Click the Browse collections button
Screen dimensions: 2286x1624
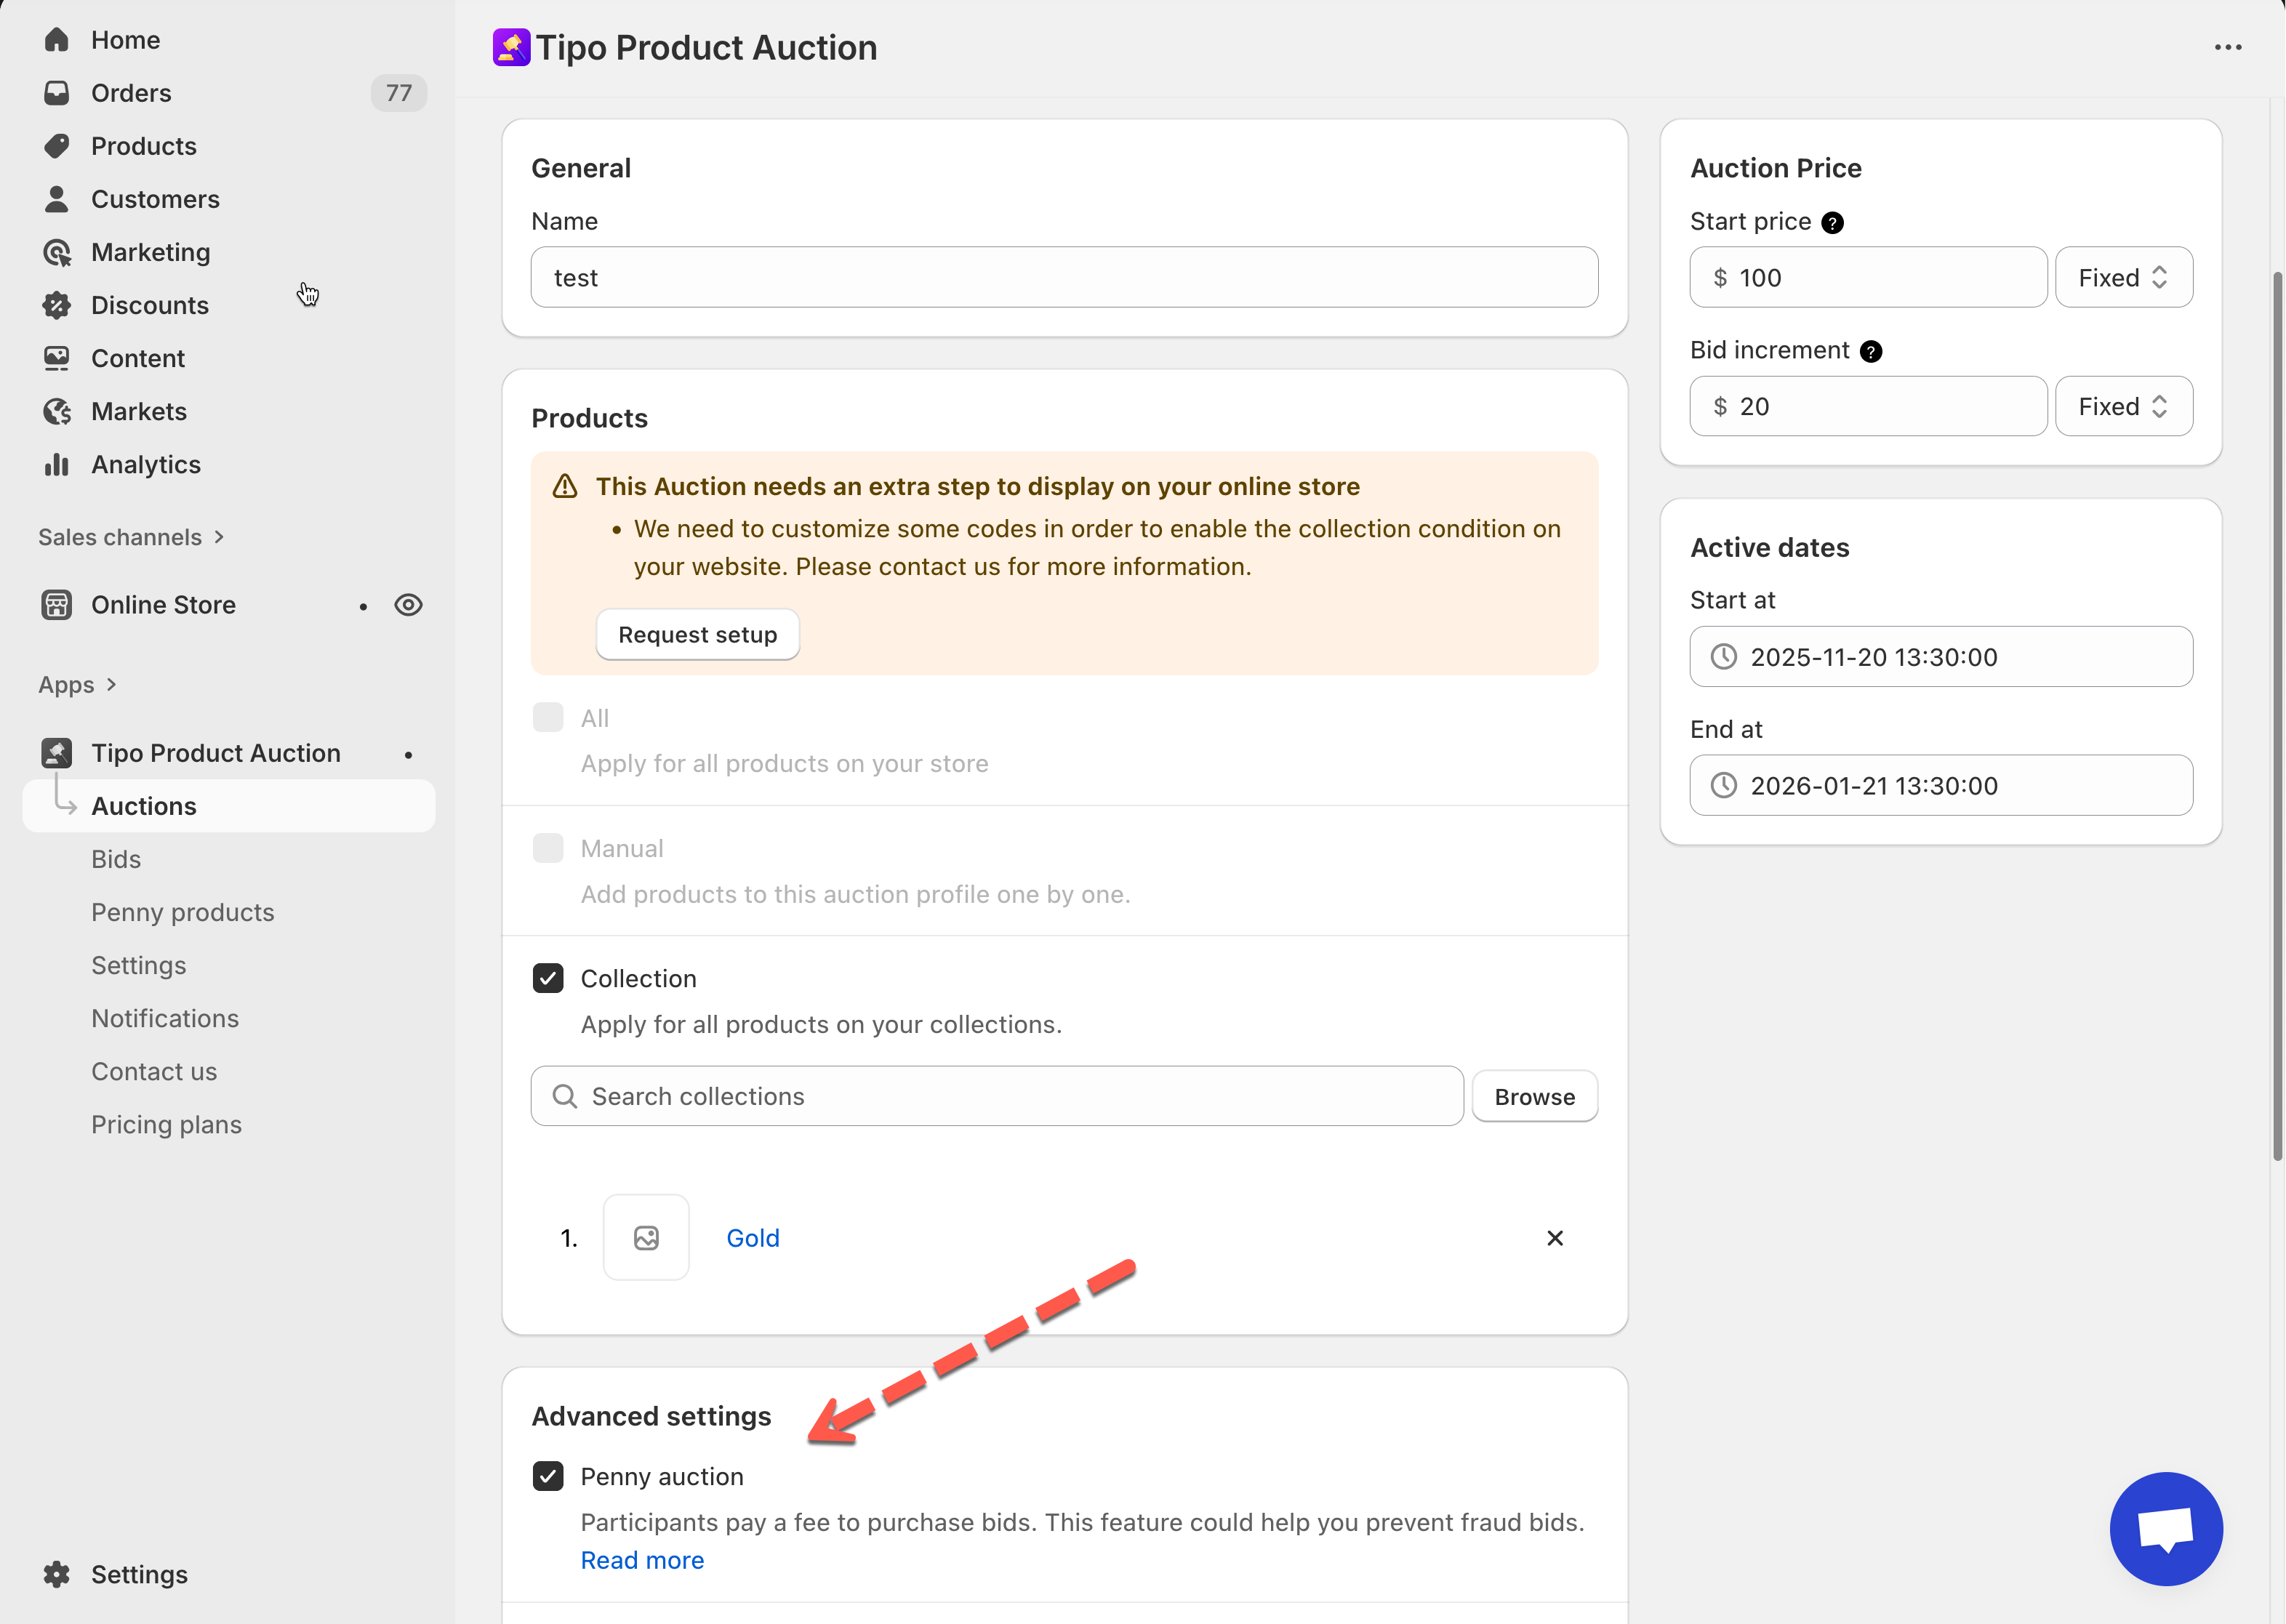coord(1533,1096)
